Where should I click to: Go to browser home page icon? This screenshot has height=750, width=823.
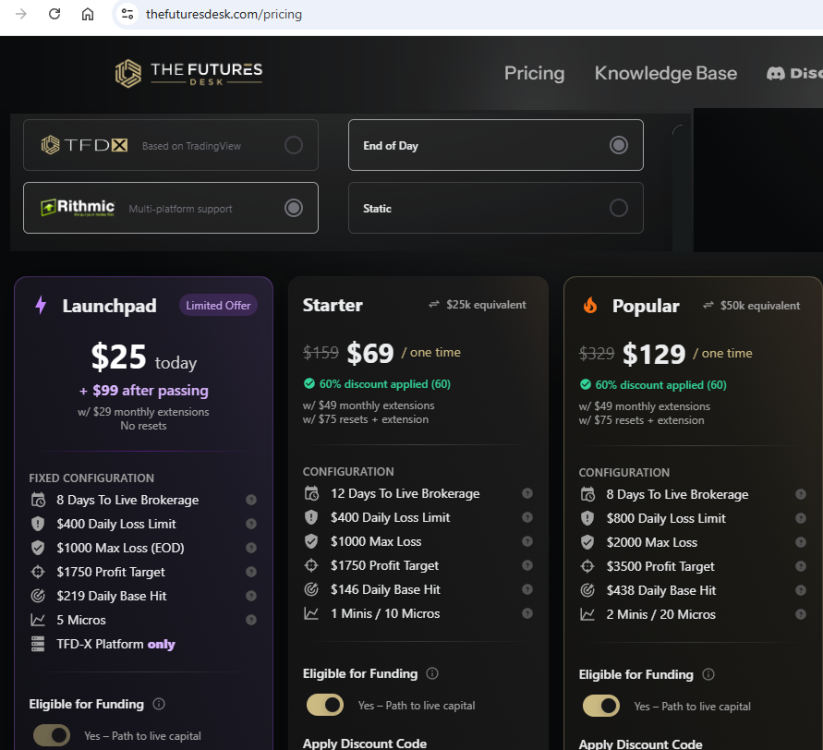pyautogui.click(x=88, y=14)
